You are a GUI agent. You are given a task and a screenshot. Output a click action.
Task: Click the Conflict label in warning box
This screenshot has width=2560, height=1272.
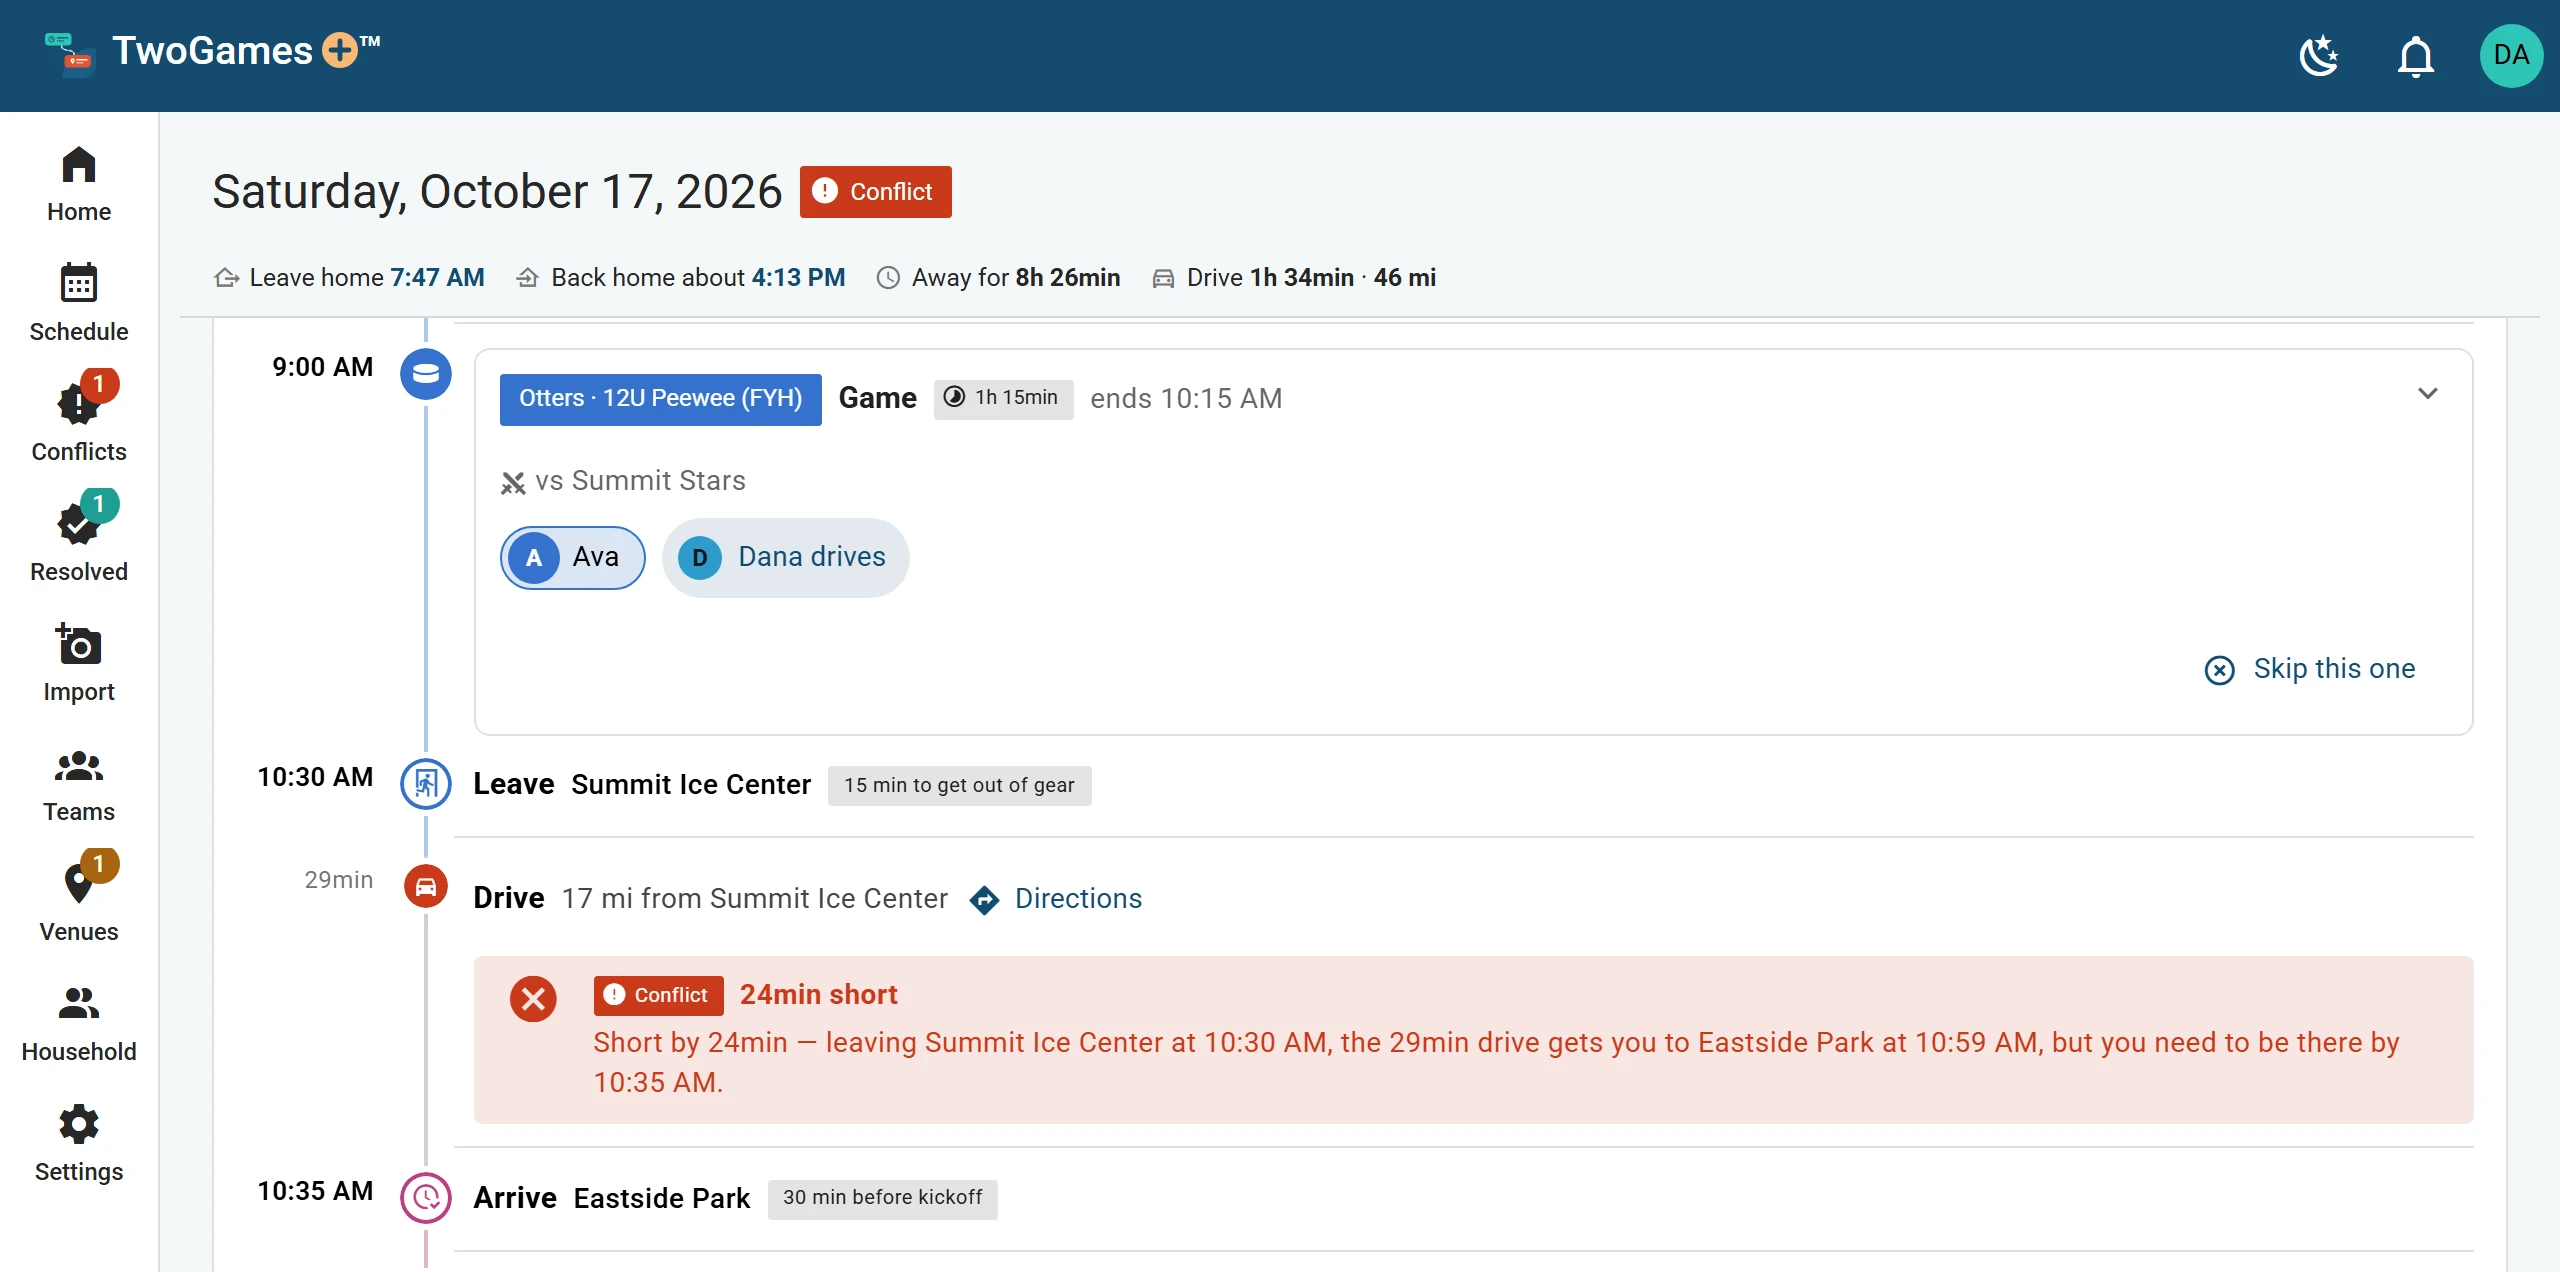[659, 996]
